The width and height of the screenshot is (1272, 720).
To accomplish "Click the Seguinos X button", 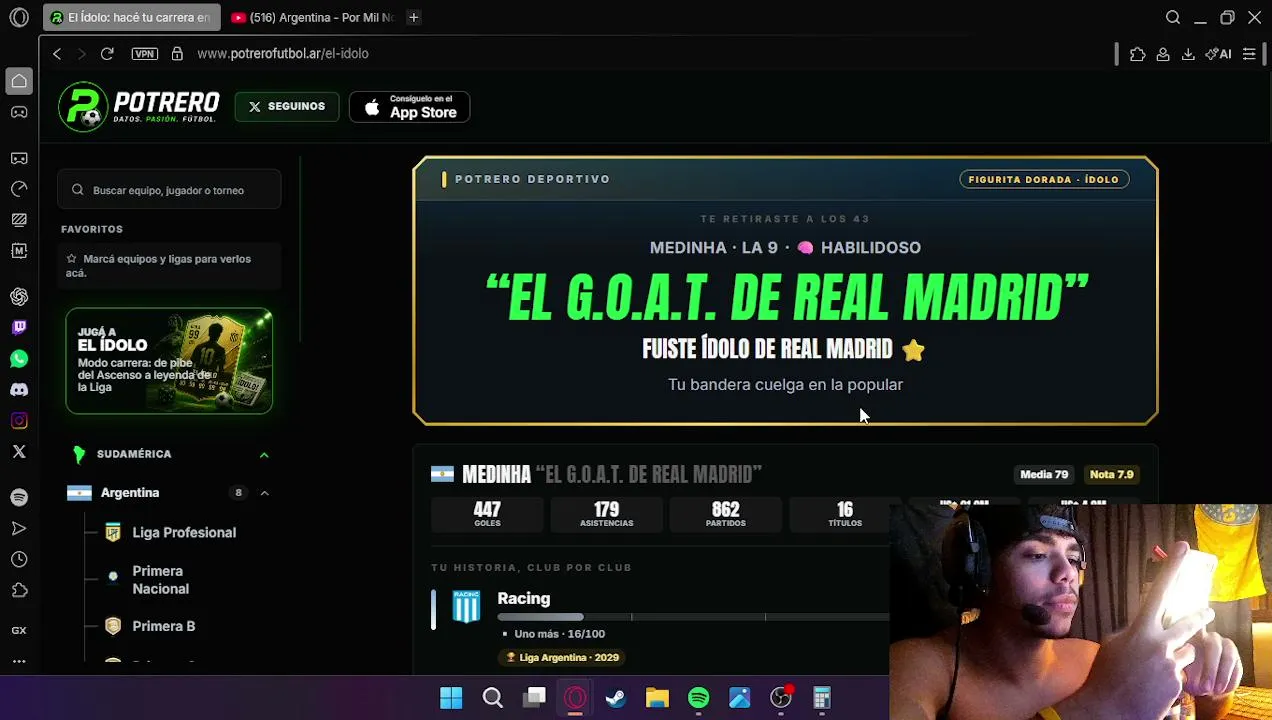I will 287,106.
